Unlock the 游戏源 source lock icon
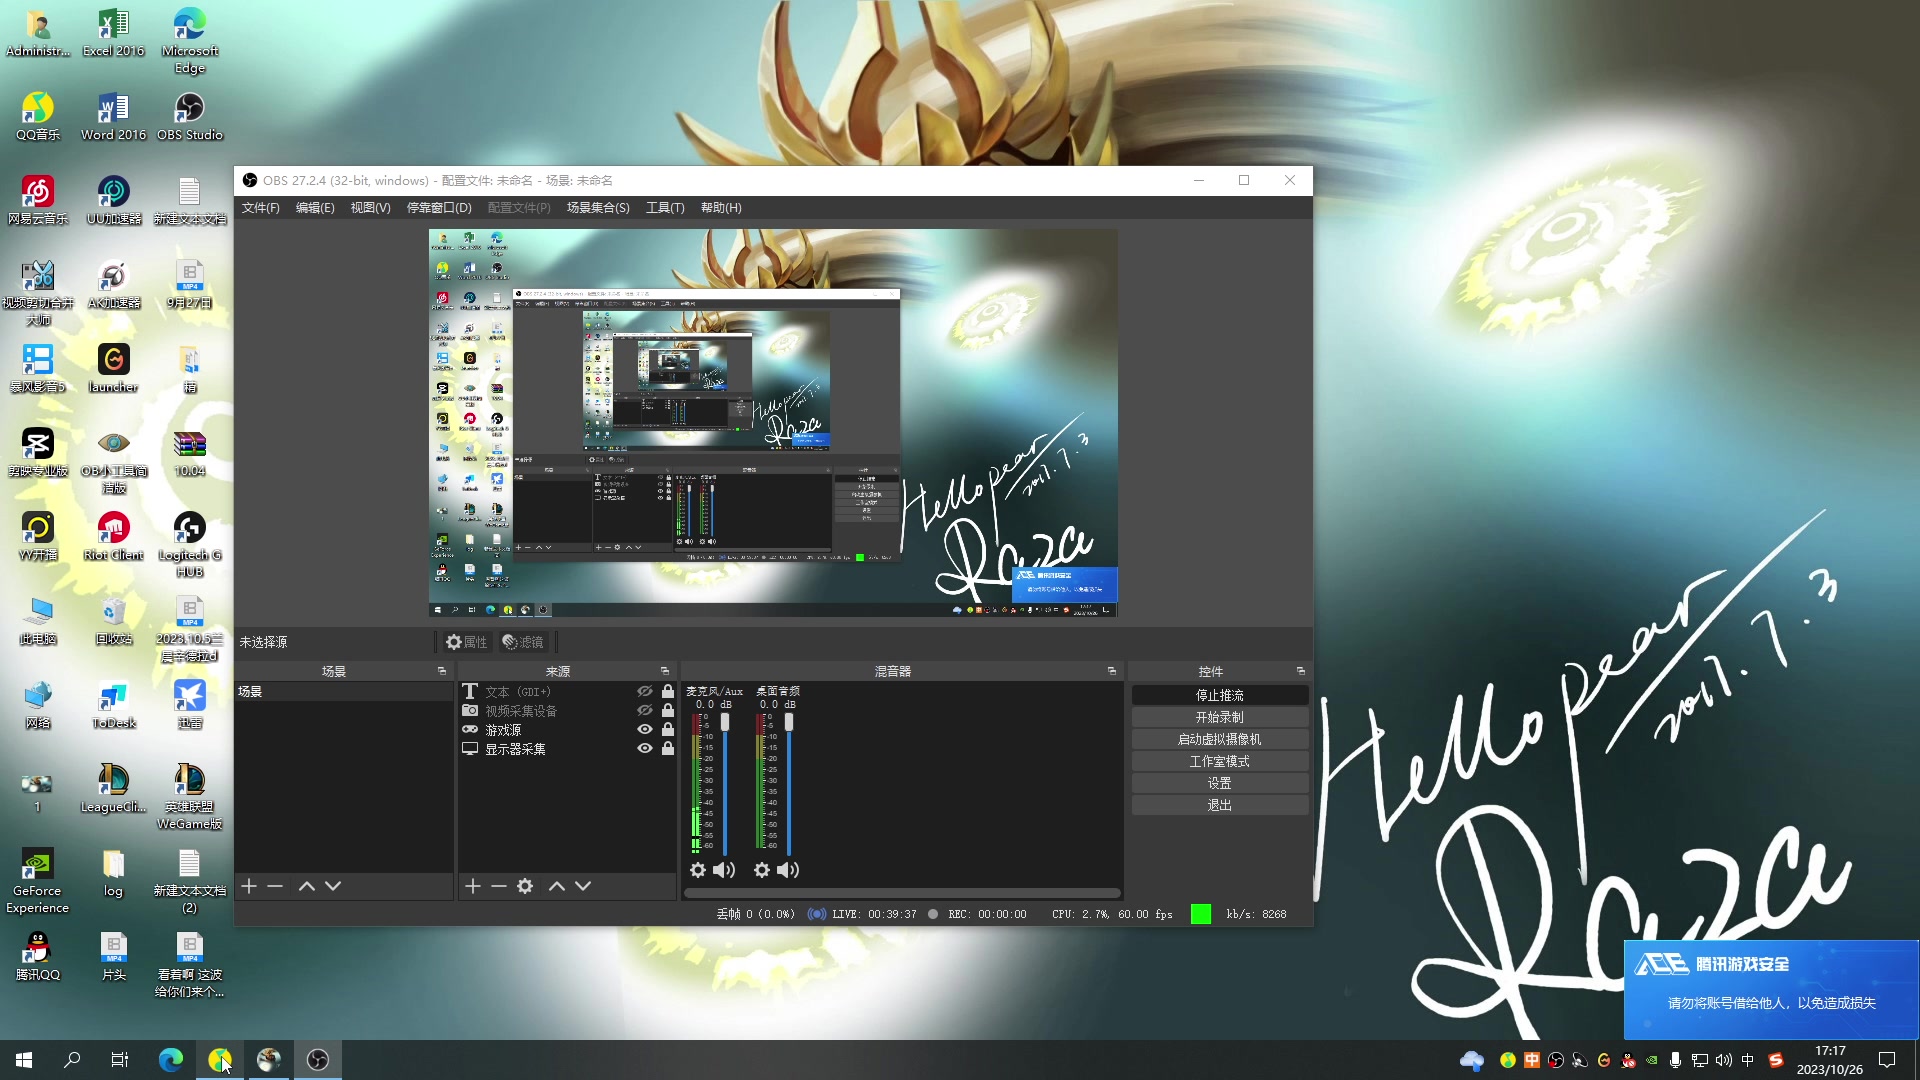 [x=668, y=730]
